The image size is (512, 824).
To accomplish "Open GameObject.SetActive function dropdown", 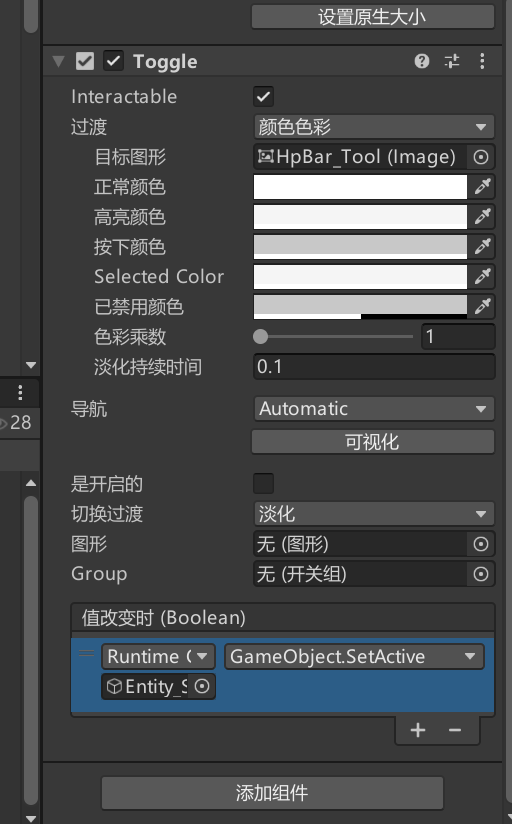I will pyautogui.click(x=354, y=656).
